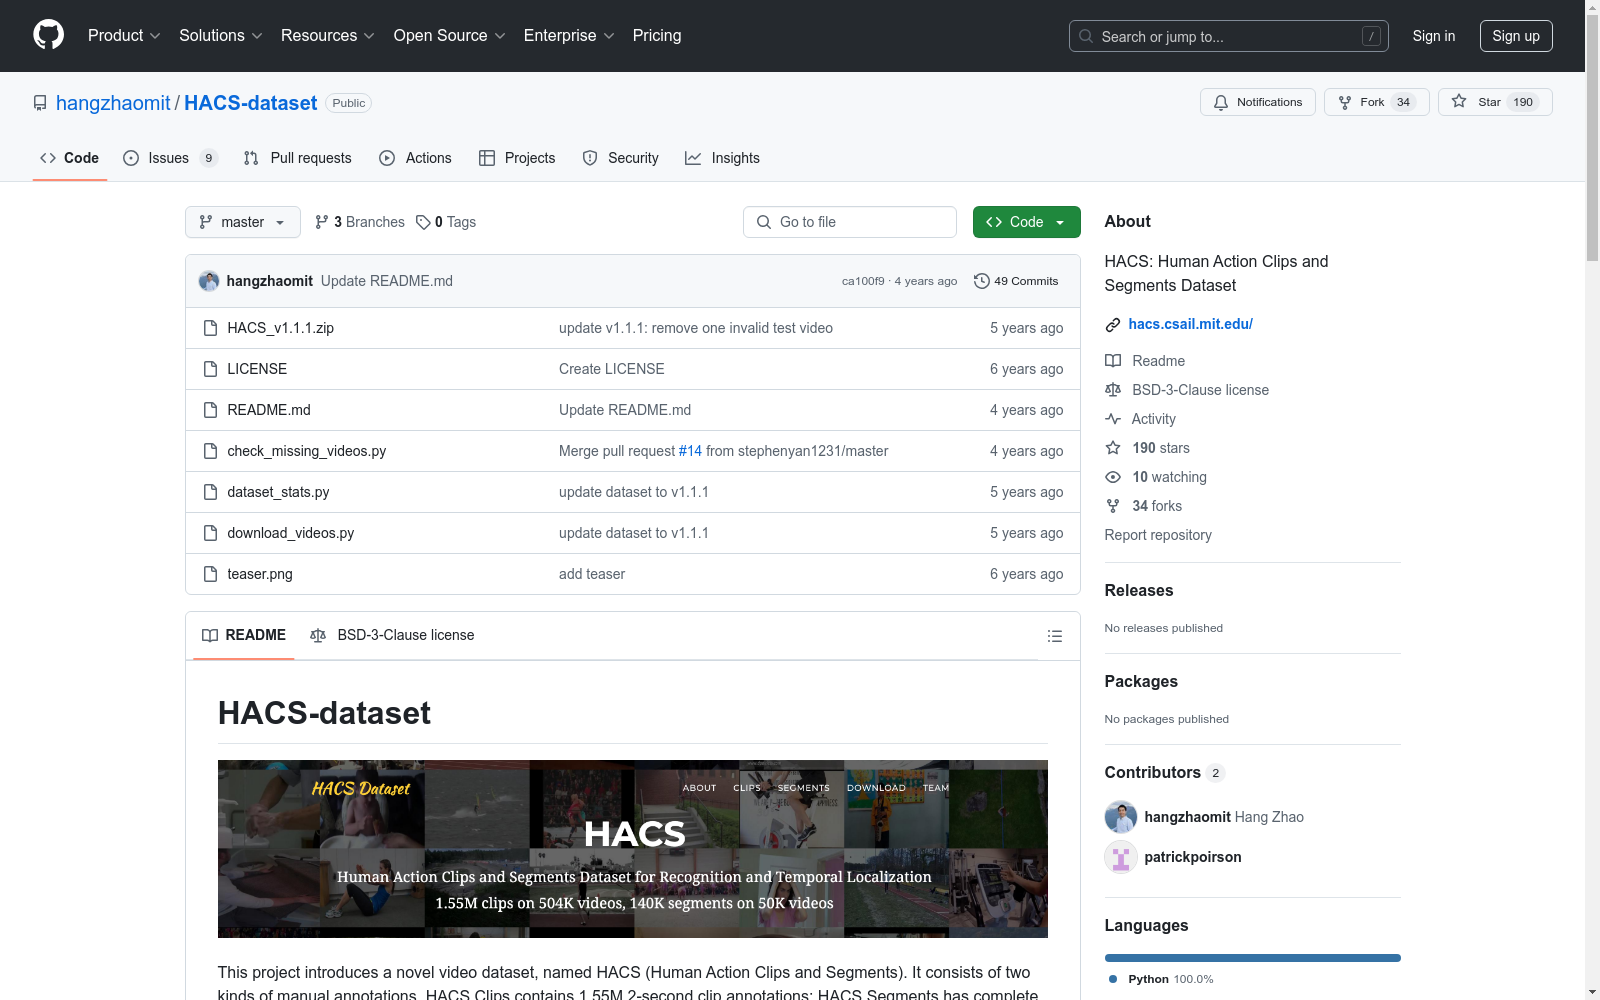
Task: Open the Actions tab
Action: [x=415, y=158]
